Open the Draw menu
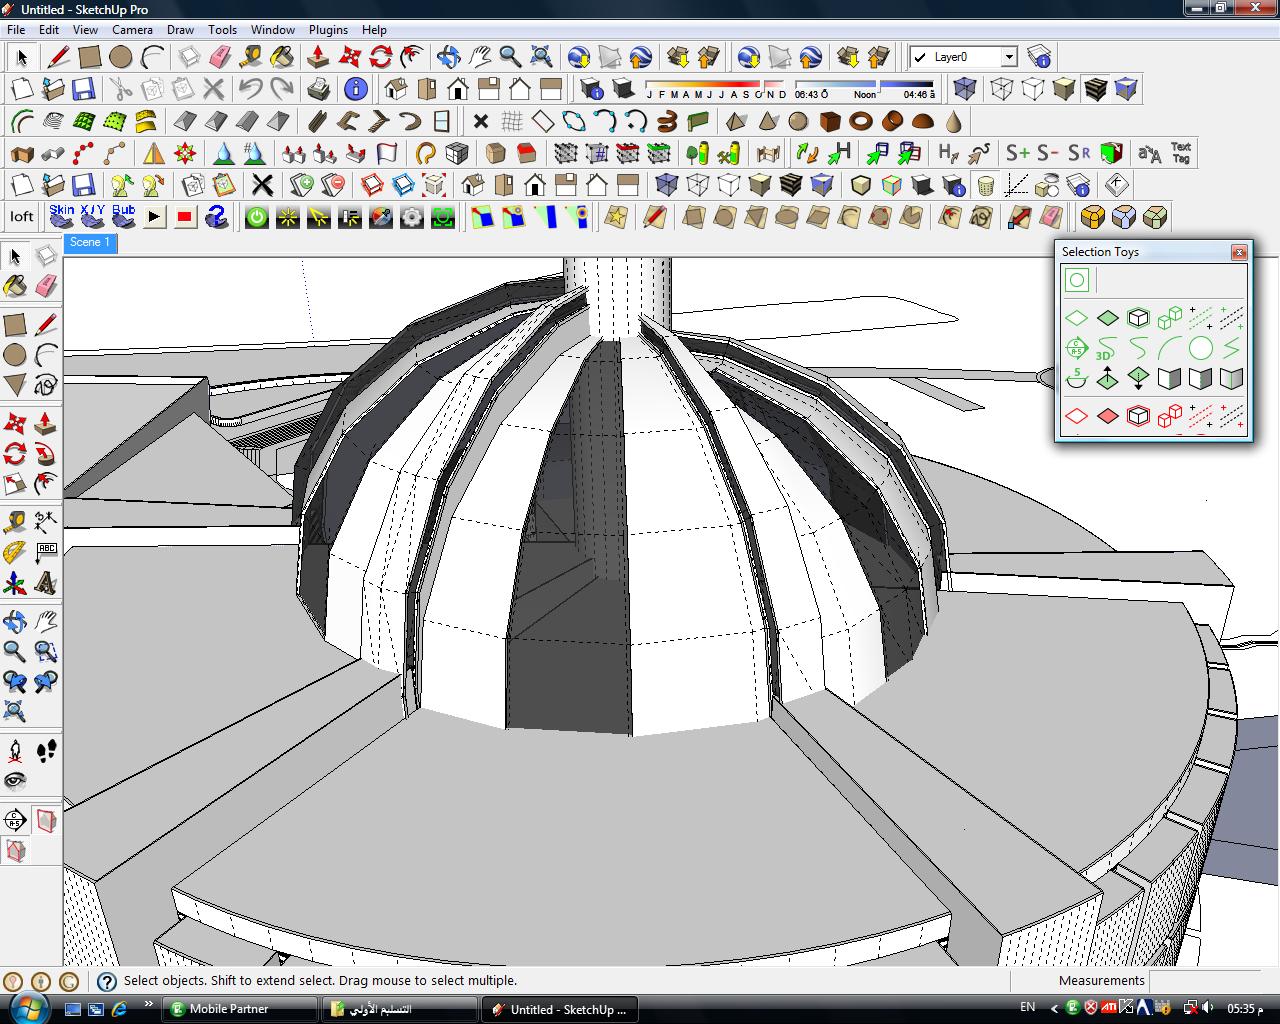 point(180,30)
